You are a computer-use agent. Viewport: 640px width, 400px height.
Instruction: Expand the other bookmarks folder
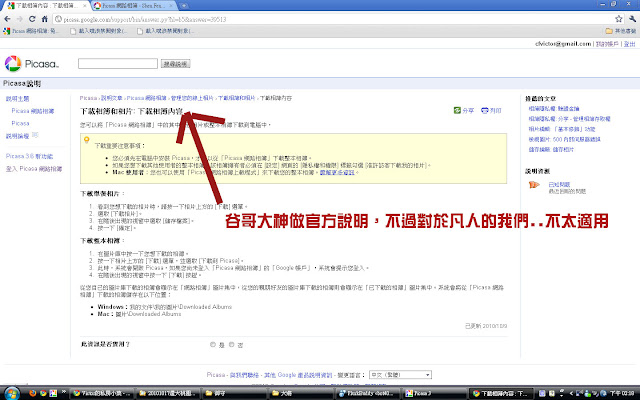tap(621, 31)
